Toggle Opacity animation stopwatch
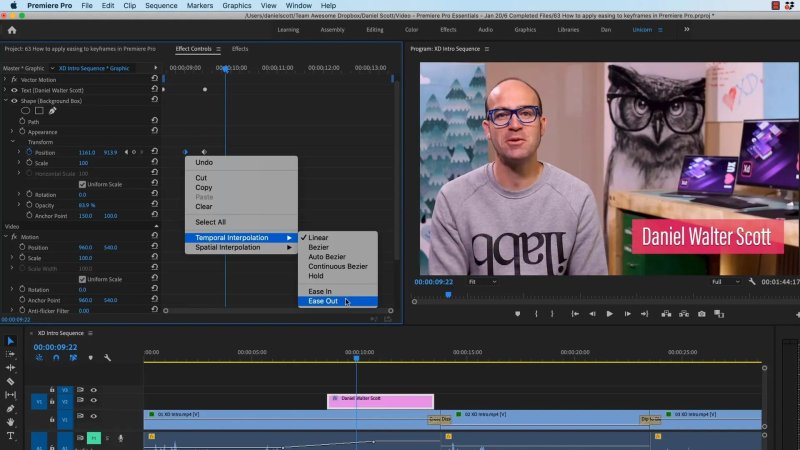The height and width of the screenshot is (450, 800). pos(29,205)
